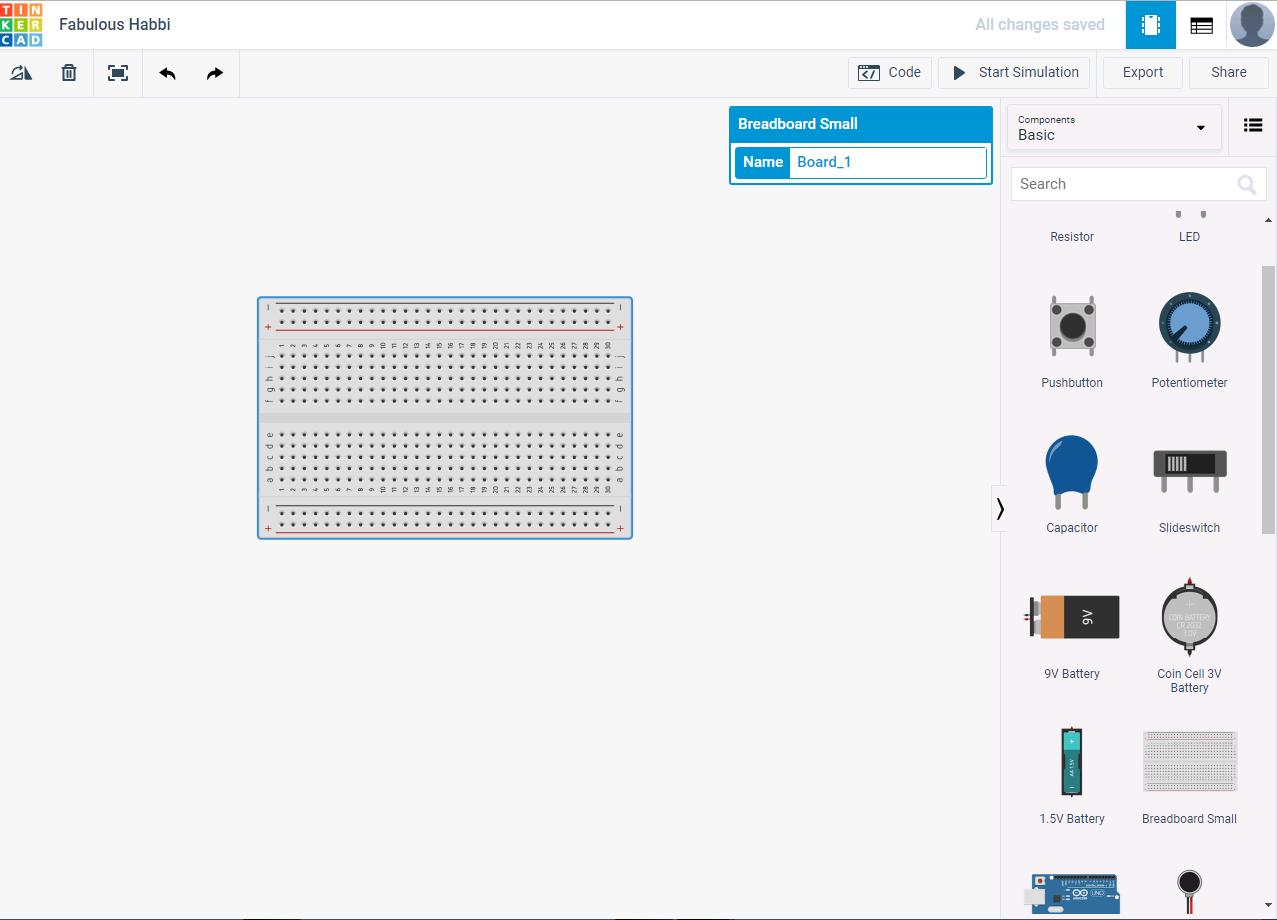Collapse the components panel with the chevron

click(x=1000, y=507)
